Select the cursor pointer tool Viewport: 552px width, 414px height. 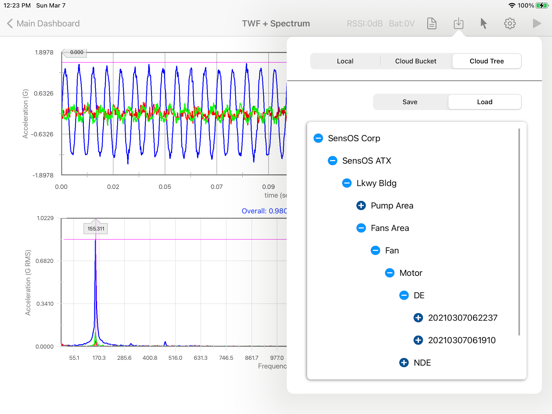click(x=484, y=24)
